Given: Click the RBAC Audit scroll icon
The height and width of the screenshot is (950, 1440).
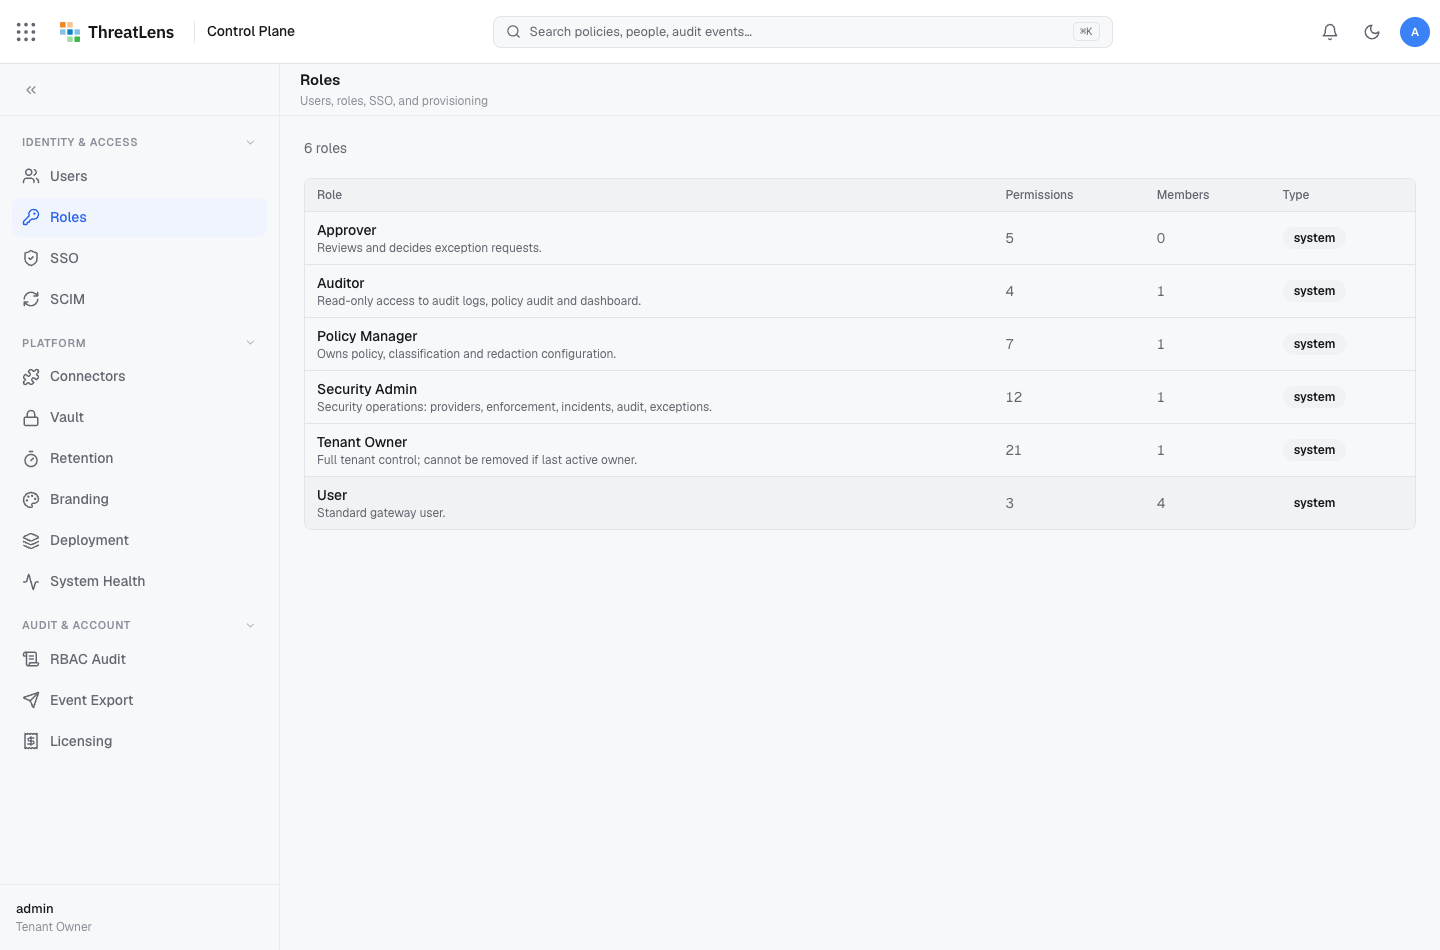Looking at the screenshot, I should (31, 659).
